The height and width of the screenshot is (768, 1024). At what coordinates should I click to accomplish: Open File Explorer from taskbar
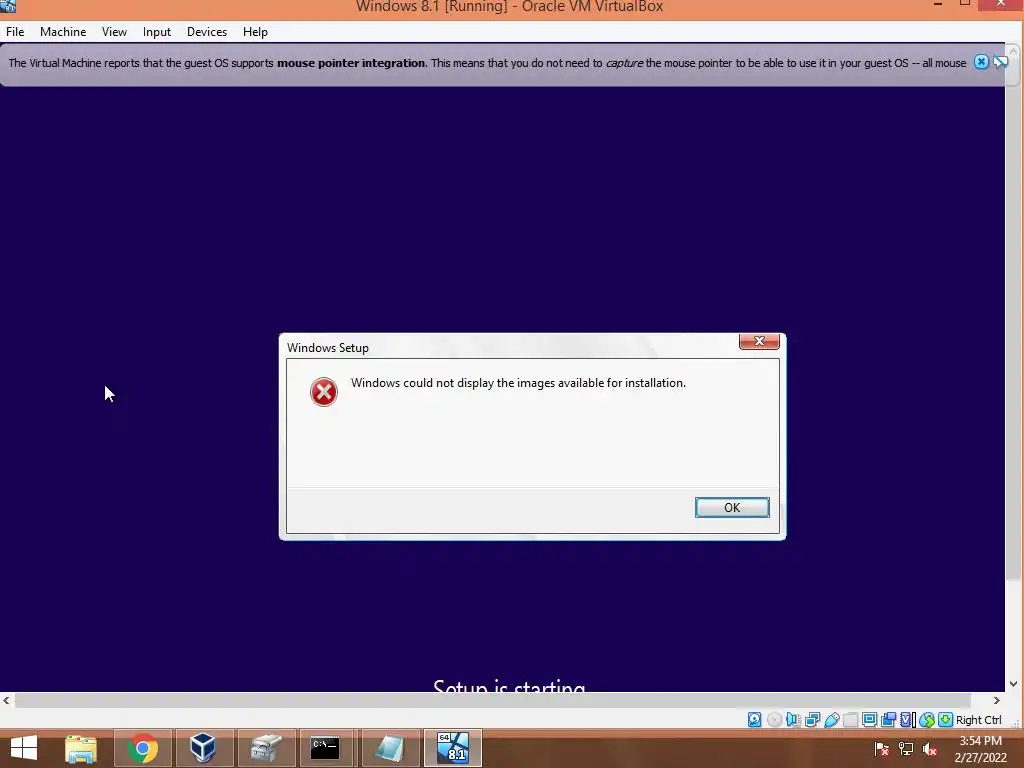point(81,748)
